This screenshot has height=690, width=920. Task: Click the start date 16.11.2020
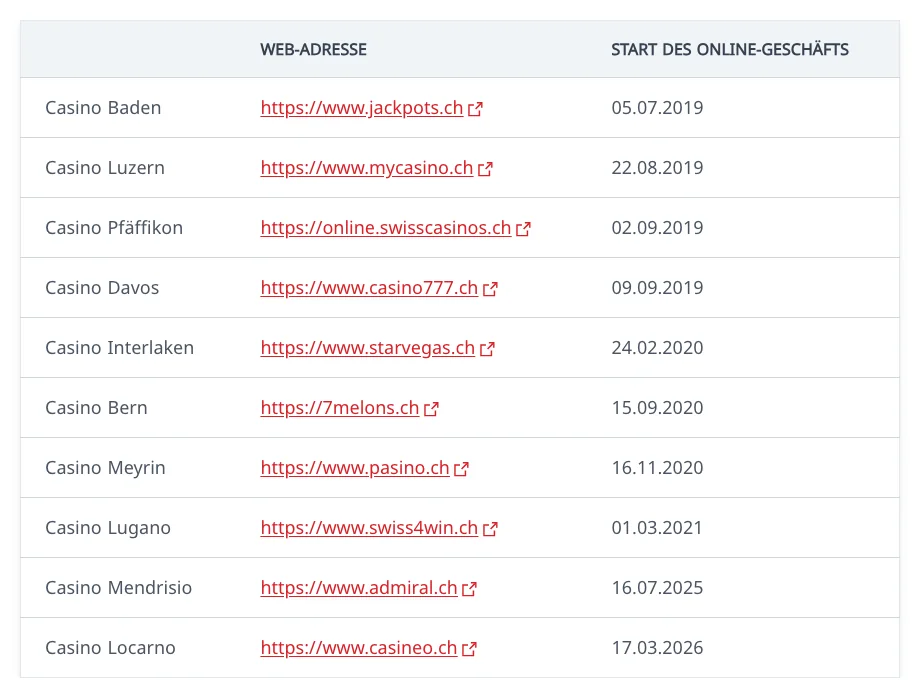pyautogui.click(x=657, y=468)
